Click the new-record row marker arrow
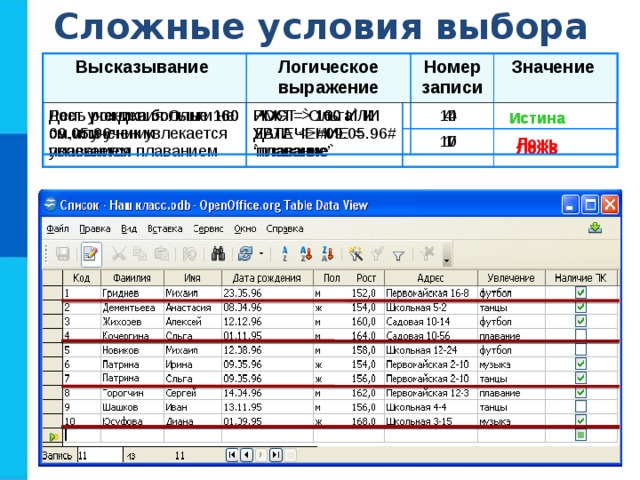640x480 pixels. tap(53, 436)
